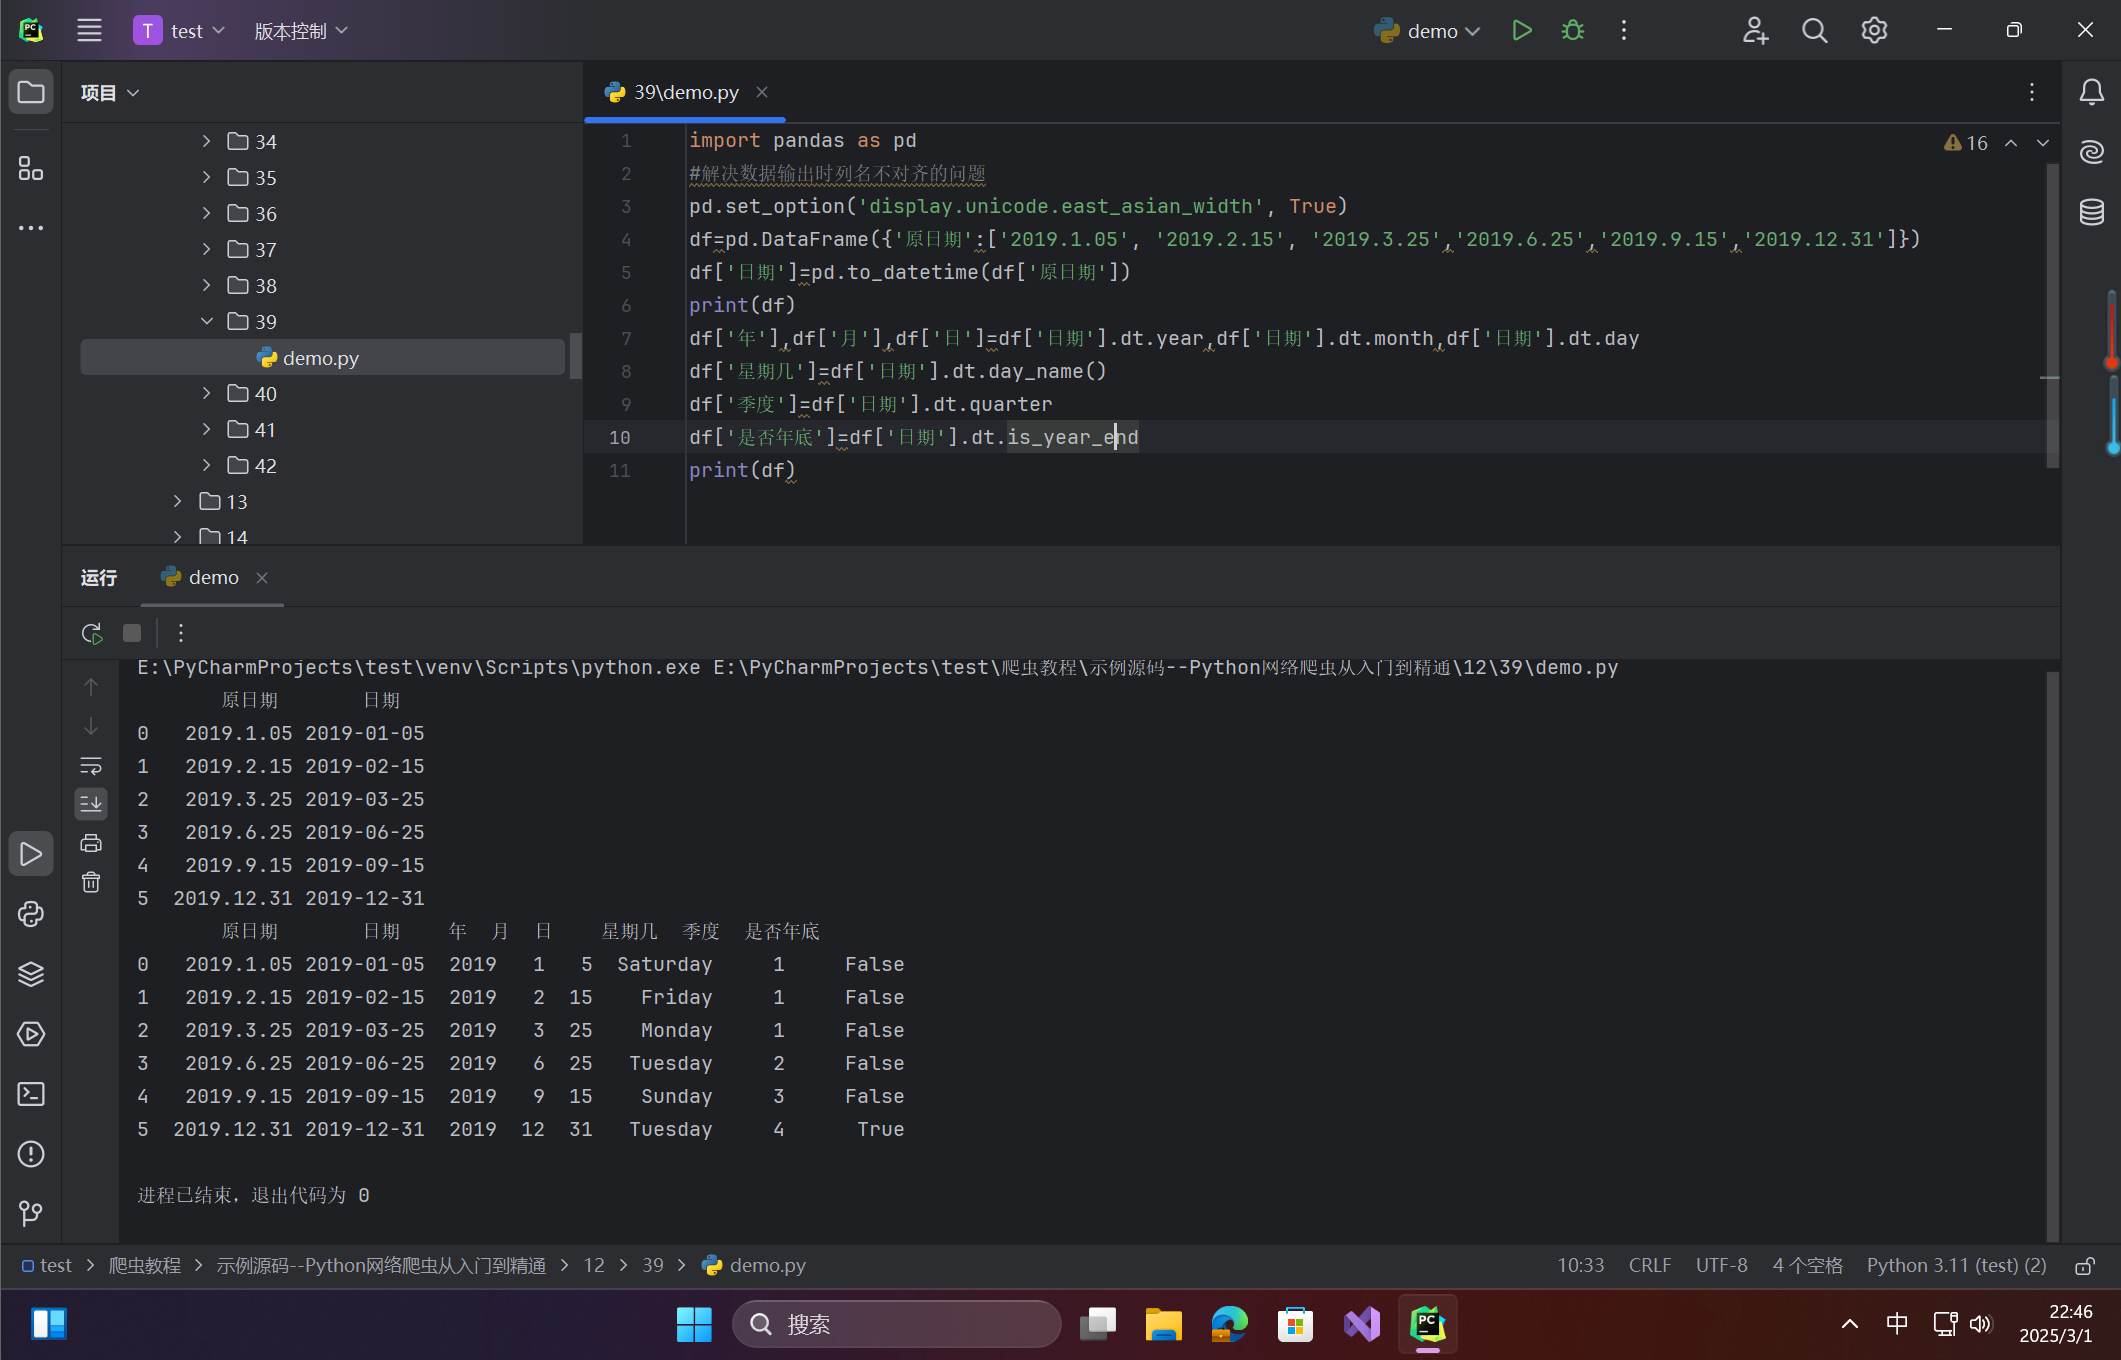The height and width of the screenshot is (1360, 2121).
Task: Open the Python Packages layers icon
Action: [x=31, y=974]
